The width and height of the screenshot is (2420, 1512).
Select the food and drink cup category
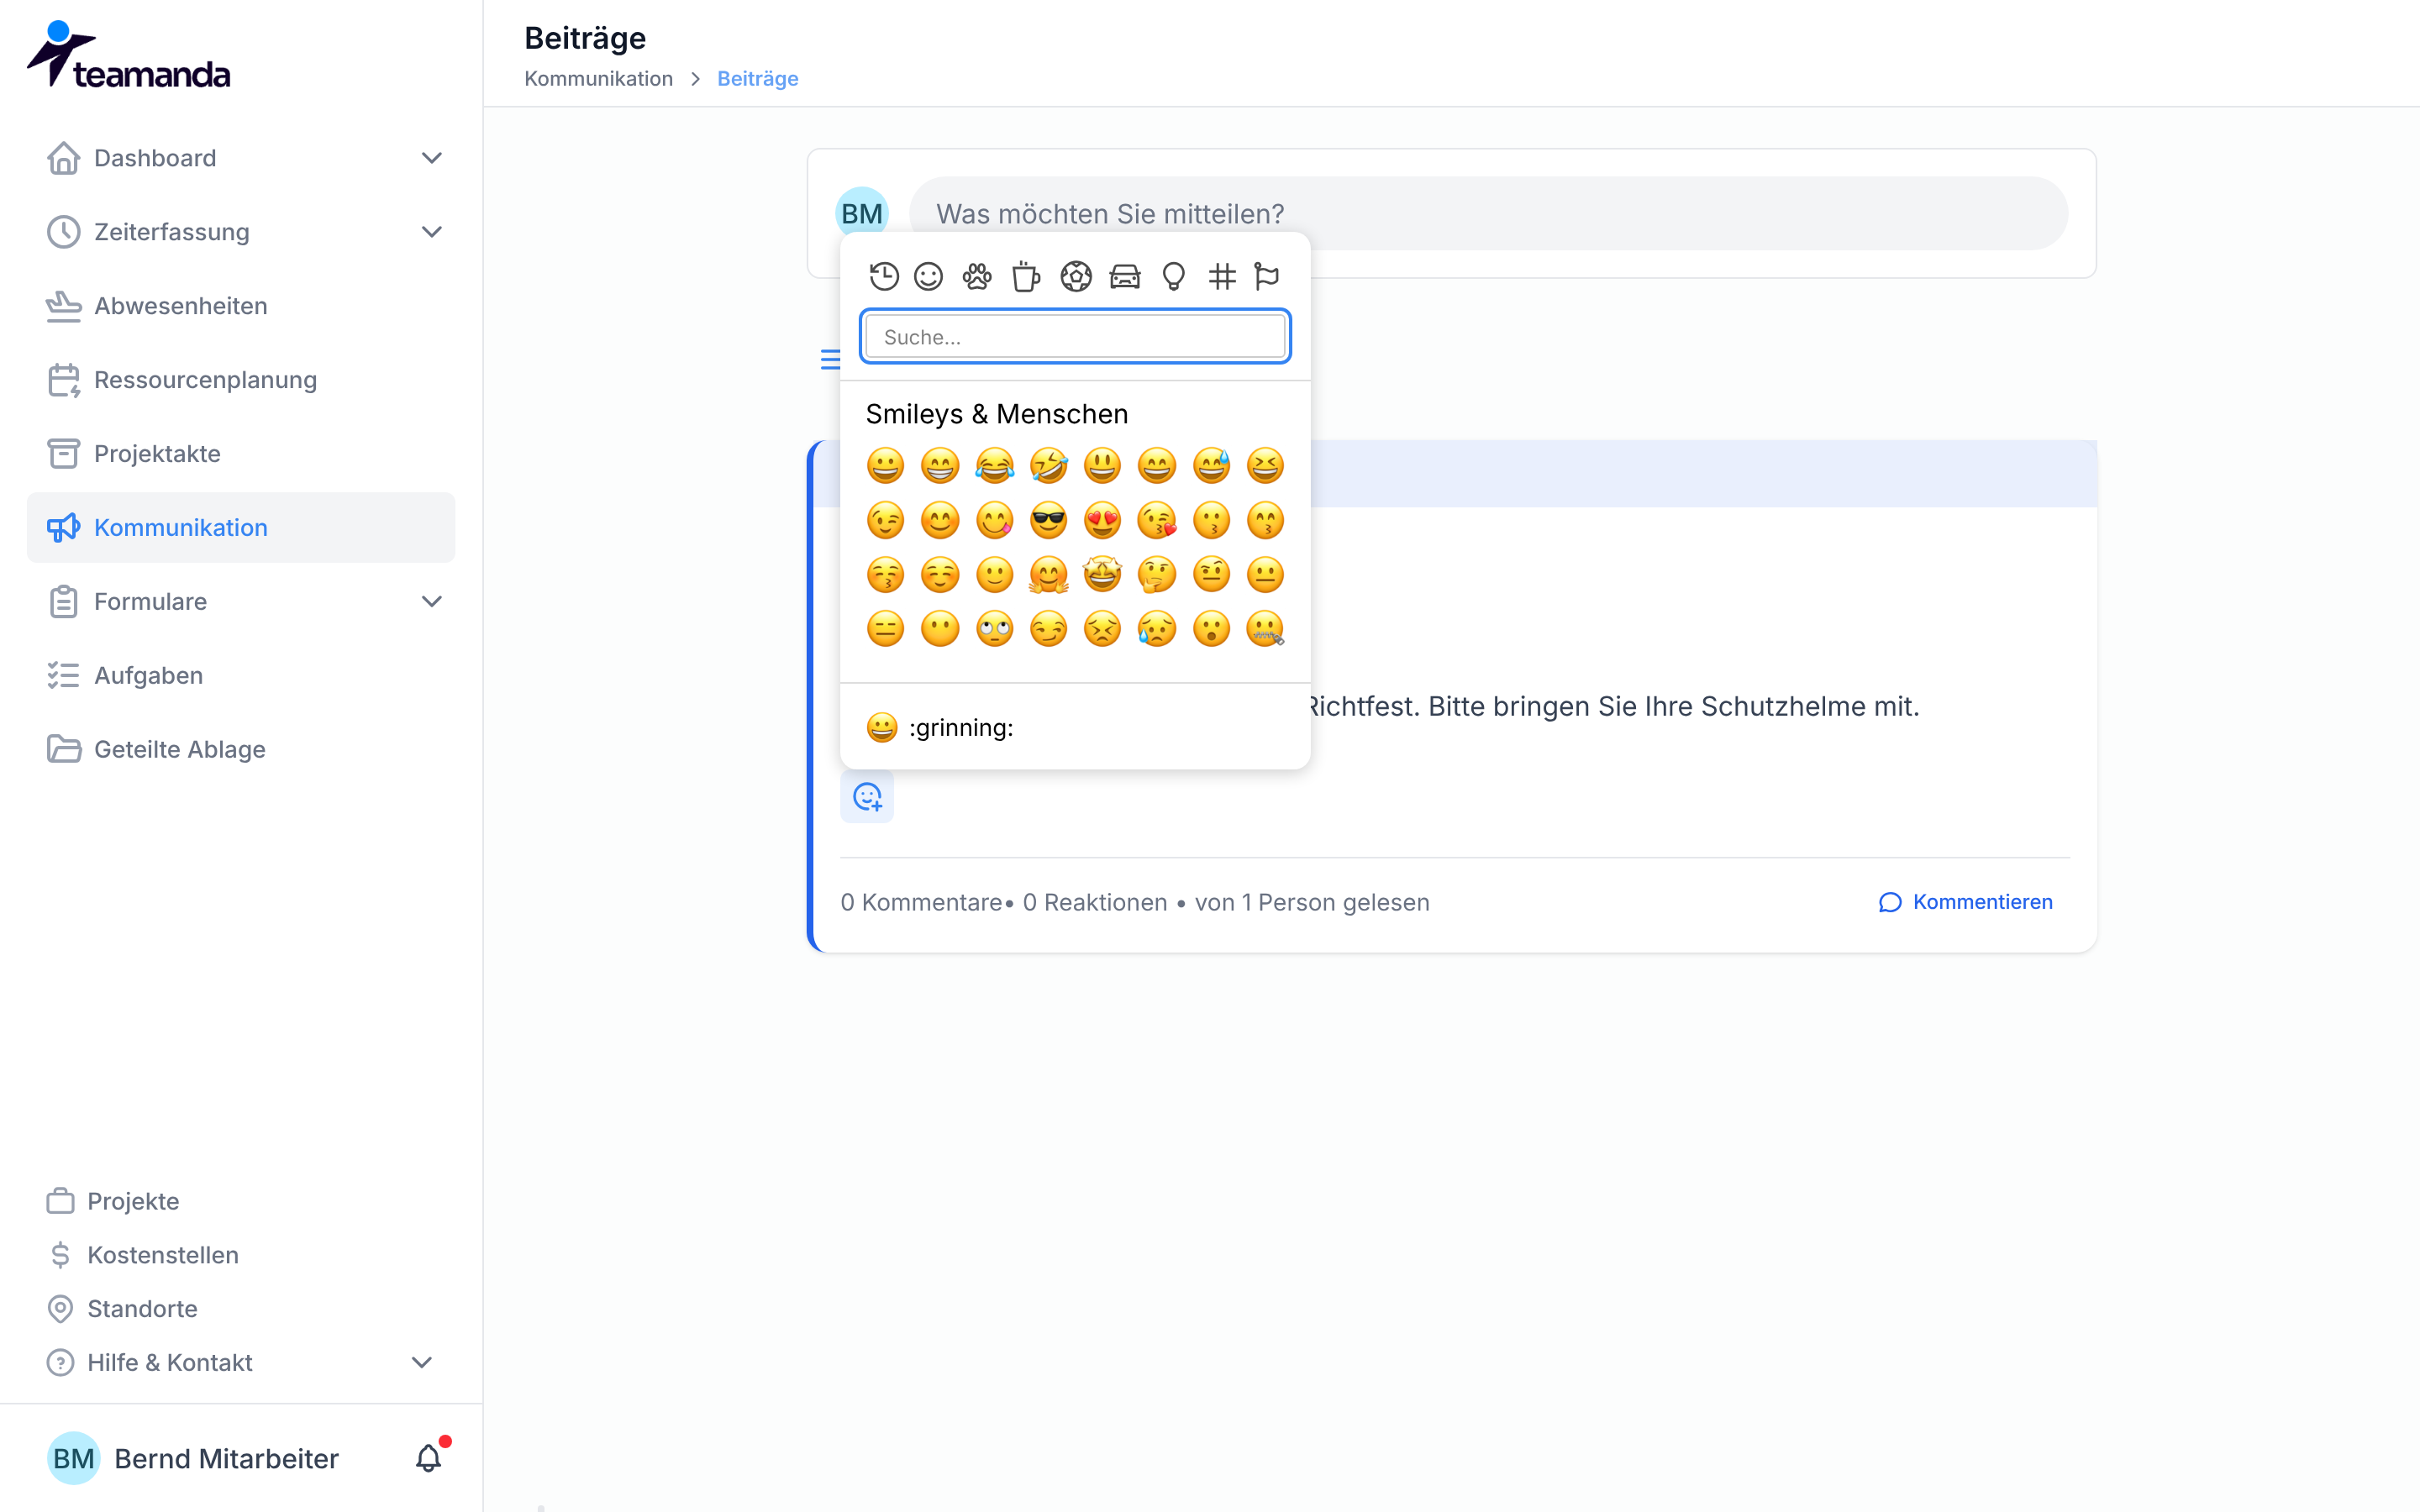[x=1026, y=276]
